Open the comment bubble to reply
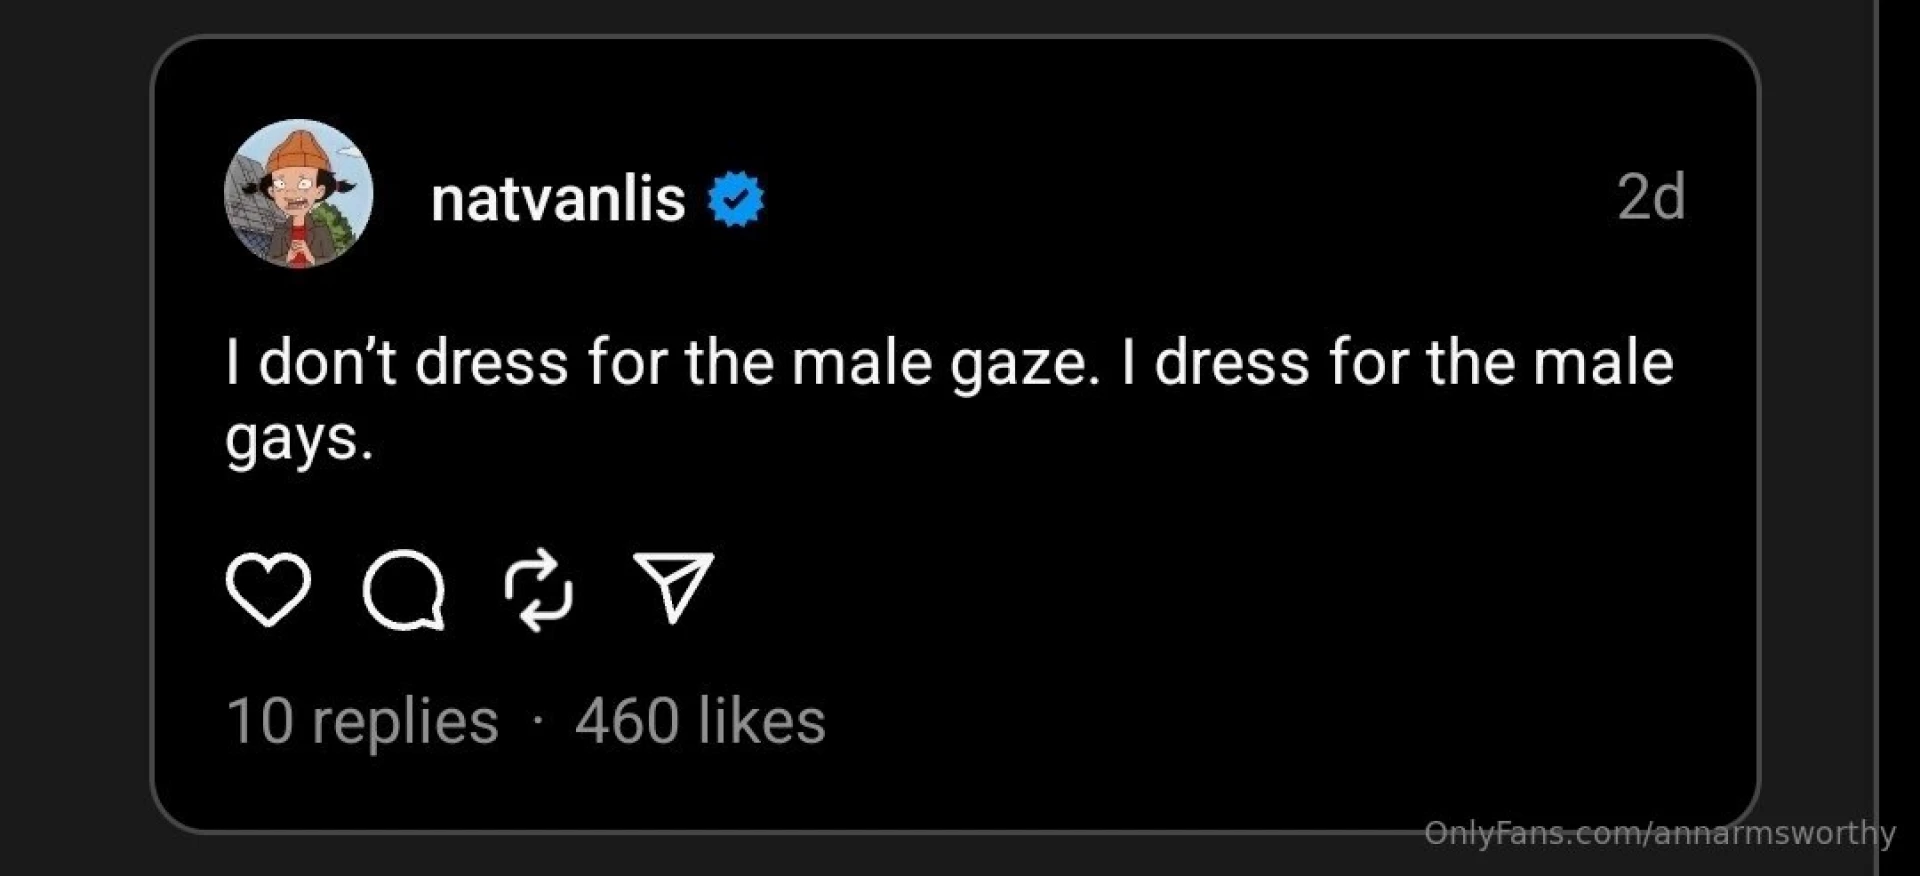The height and width of the screenshot is (876, 1920). 403,592
